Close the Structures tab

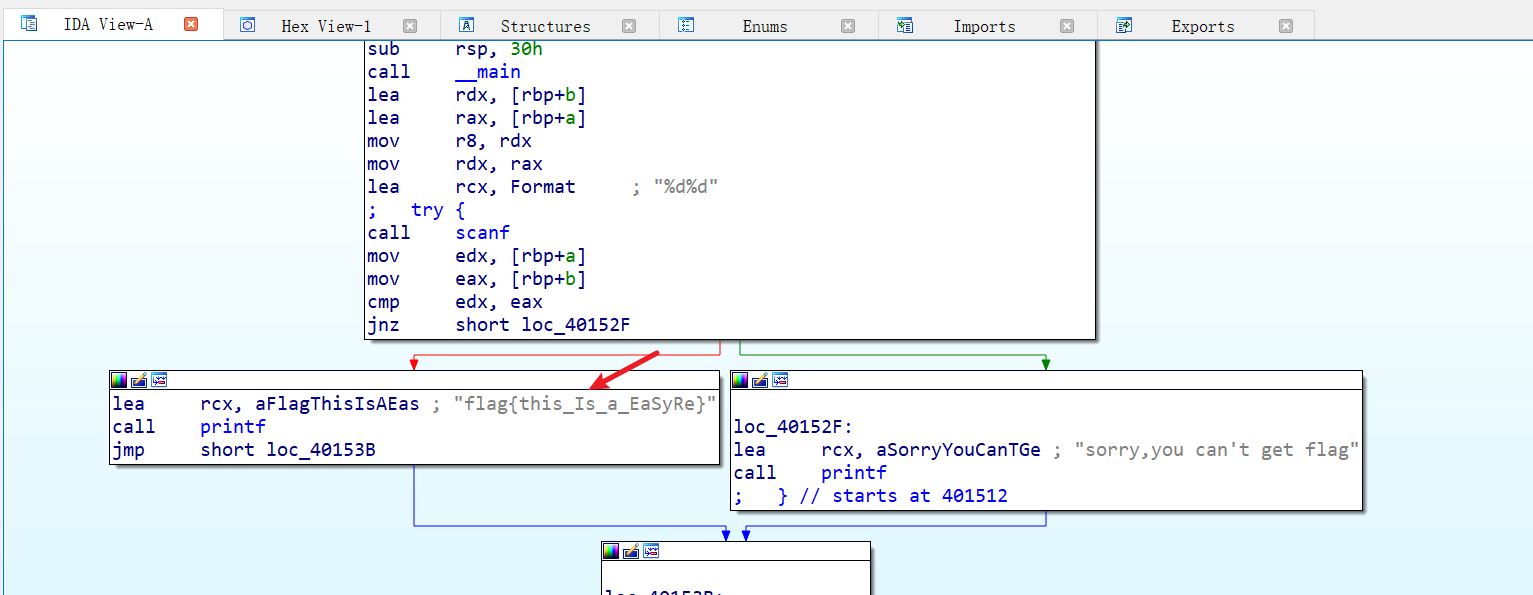click(629, 26)
